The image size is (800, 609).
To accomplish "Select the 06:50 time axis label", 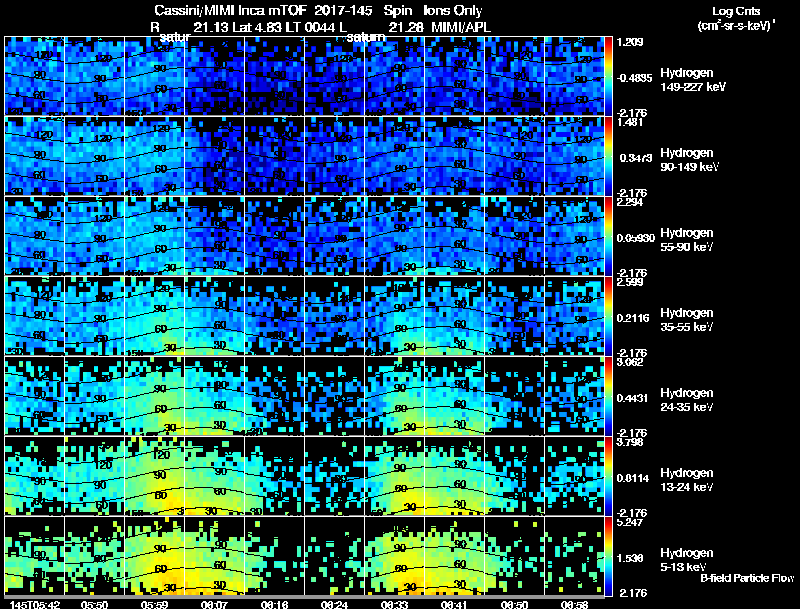I will (514, 604).
